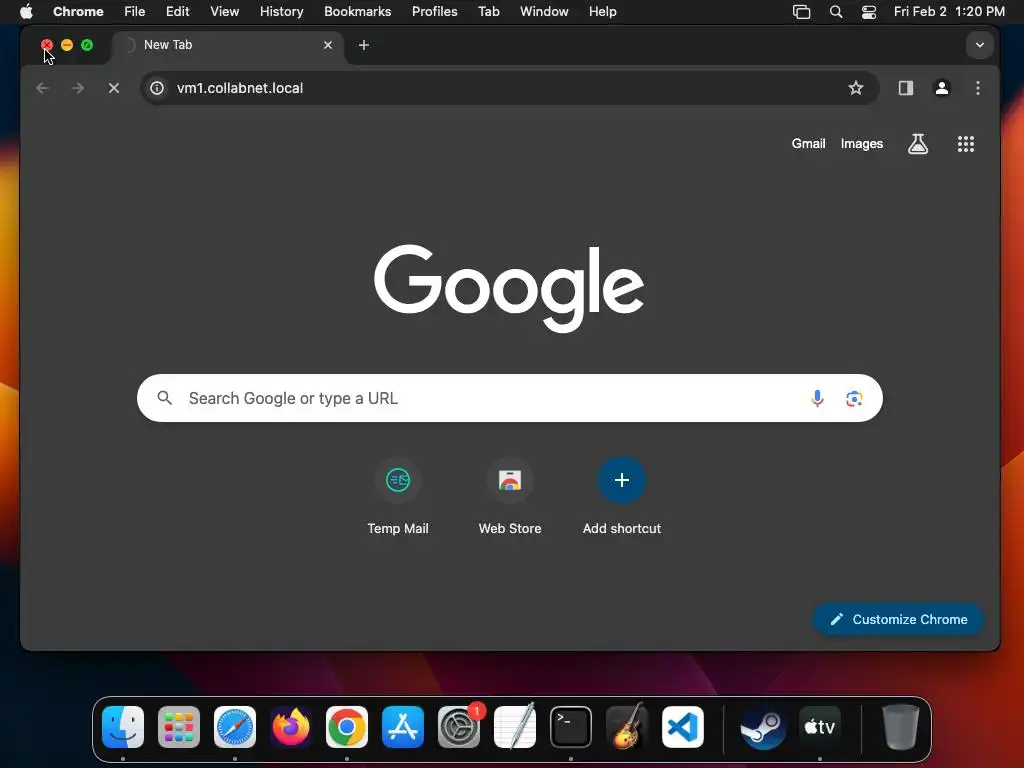Open TextEdit from the Dock
This screenshot has height=768, width=1024.
(515, 727)
